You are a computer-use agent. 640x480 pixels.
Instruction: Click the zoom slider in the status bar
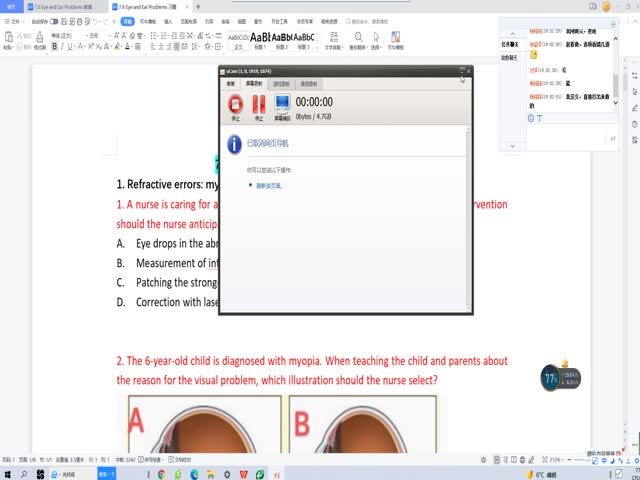(600, 459)
